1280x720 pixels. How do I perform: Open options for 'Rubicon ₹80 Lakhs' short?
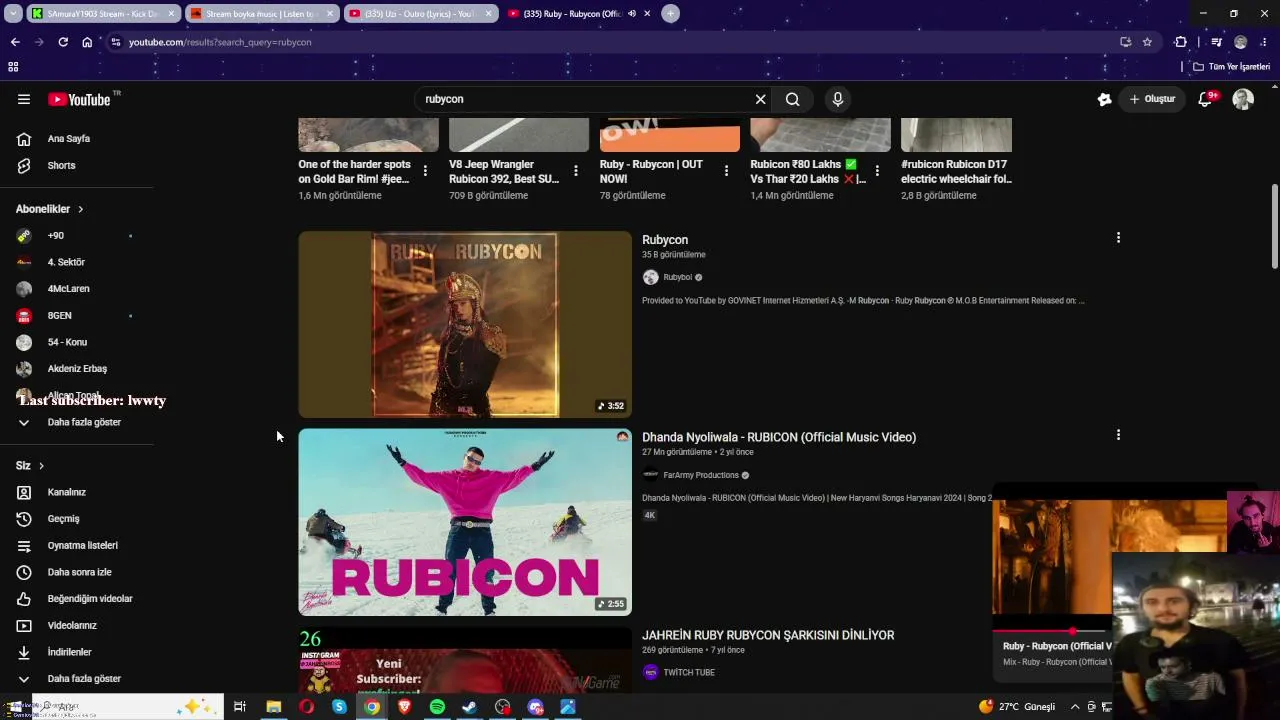pos(877,171)
